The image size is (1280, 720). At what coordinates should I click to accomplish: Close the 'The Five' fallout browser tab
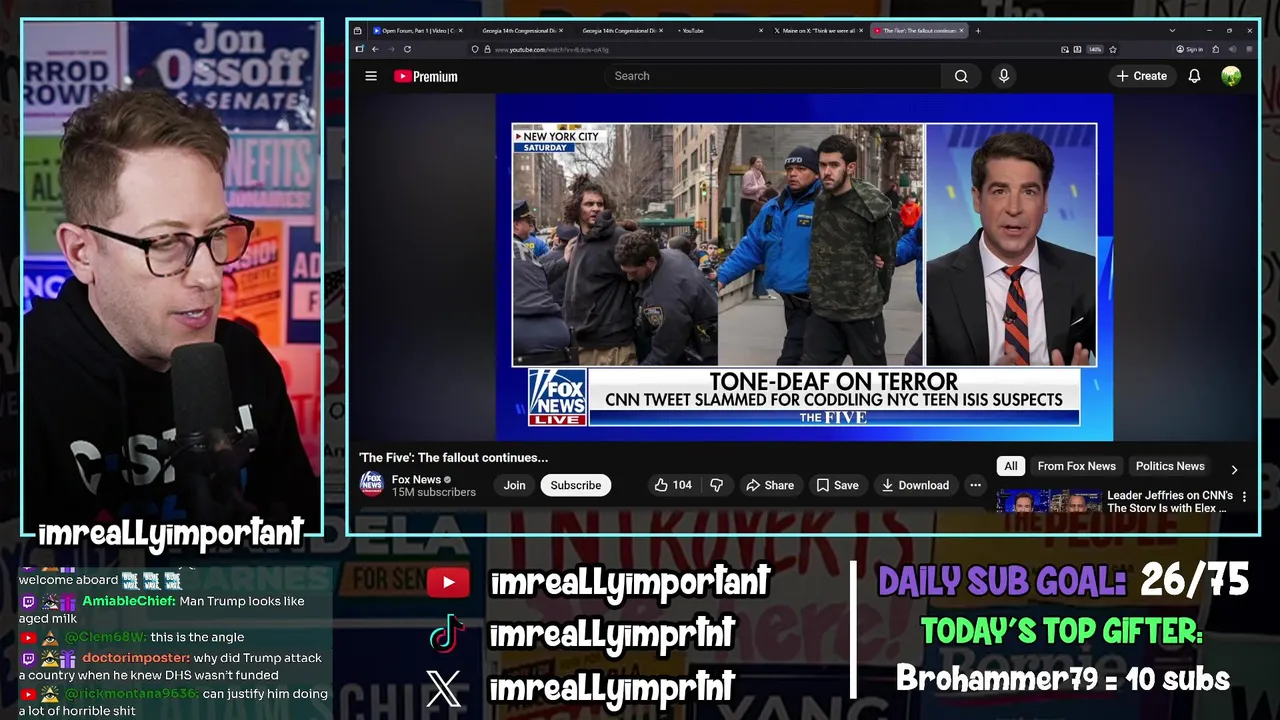(x=962, y=31)
